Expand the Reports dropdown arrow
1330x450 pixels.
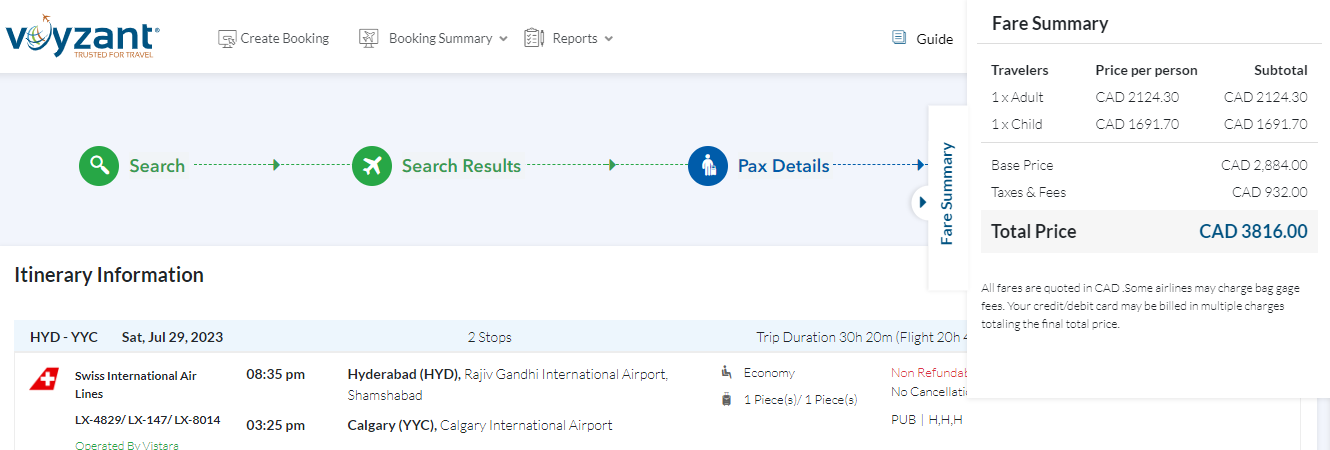tap(609, 39)
